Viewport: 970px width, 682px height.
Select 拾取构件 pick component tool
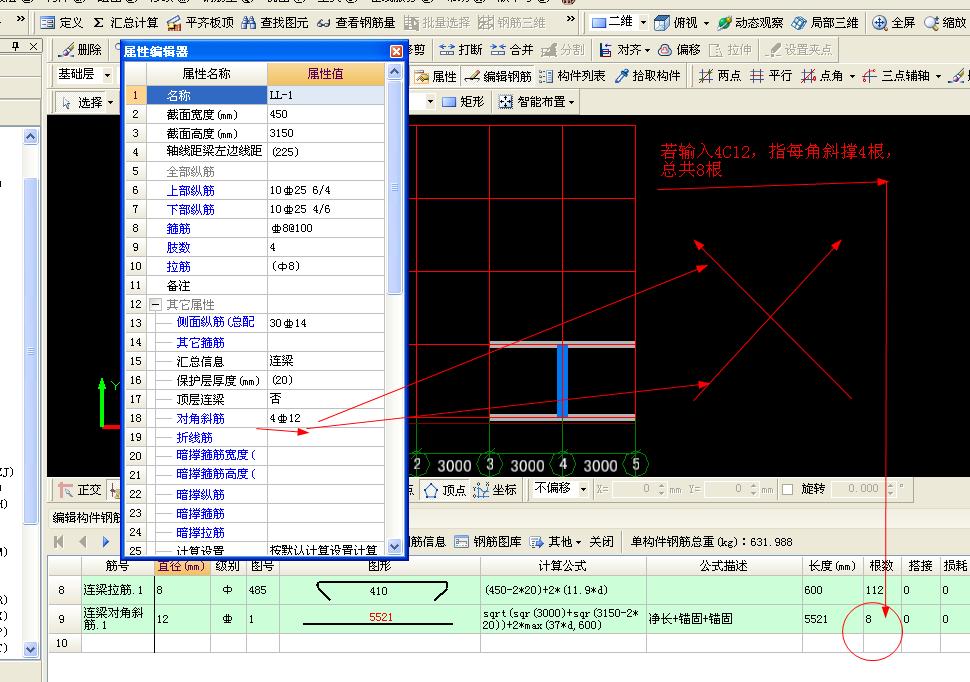coord(647,76)
